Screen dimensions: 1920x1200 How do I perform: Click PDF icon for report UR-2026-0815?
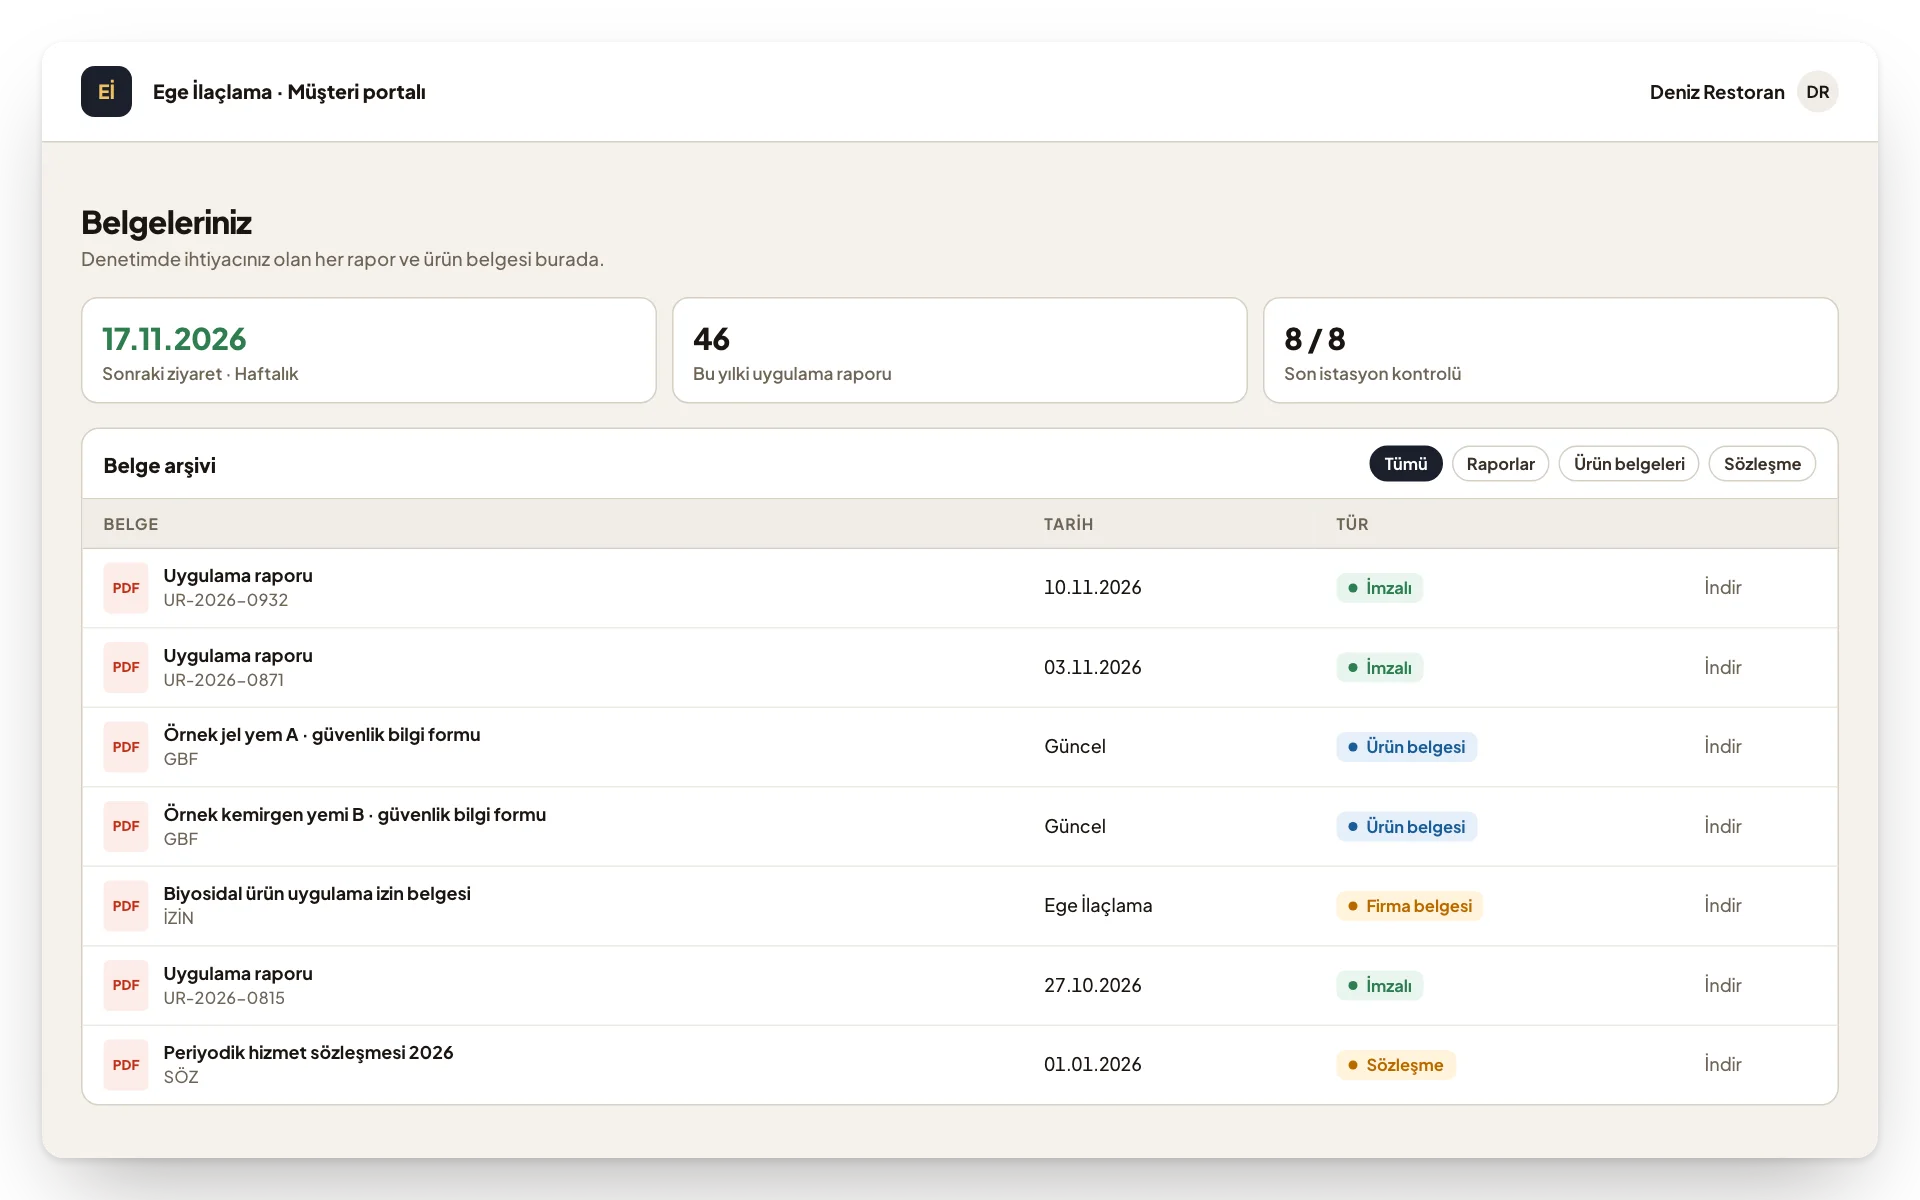coord(126,985)
